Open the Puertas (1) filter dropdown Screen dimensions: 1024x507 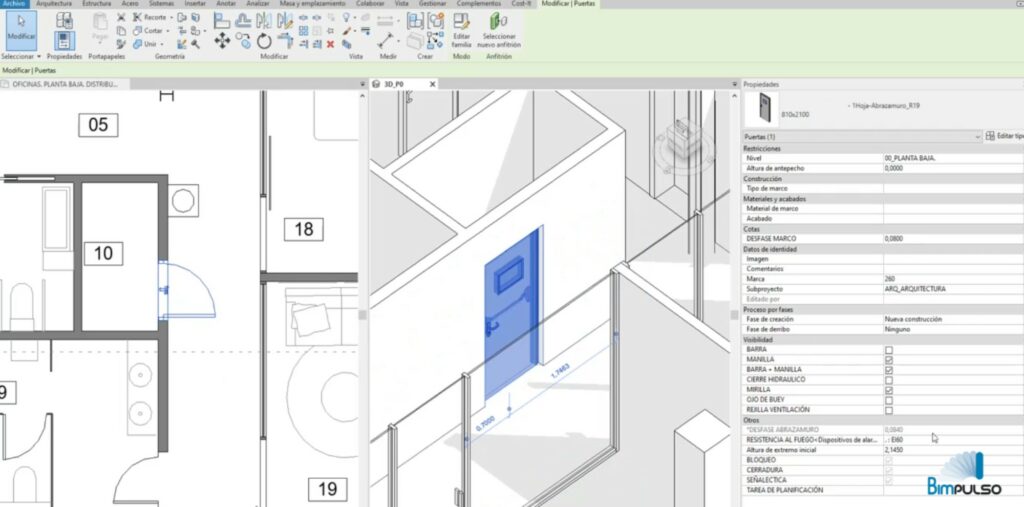tap(976, 135)
